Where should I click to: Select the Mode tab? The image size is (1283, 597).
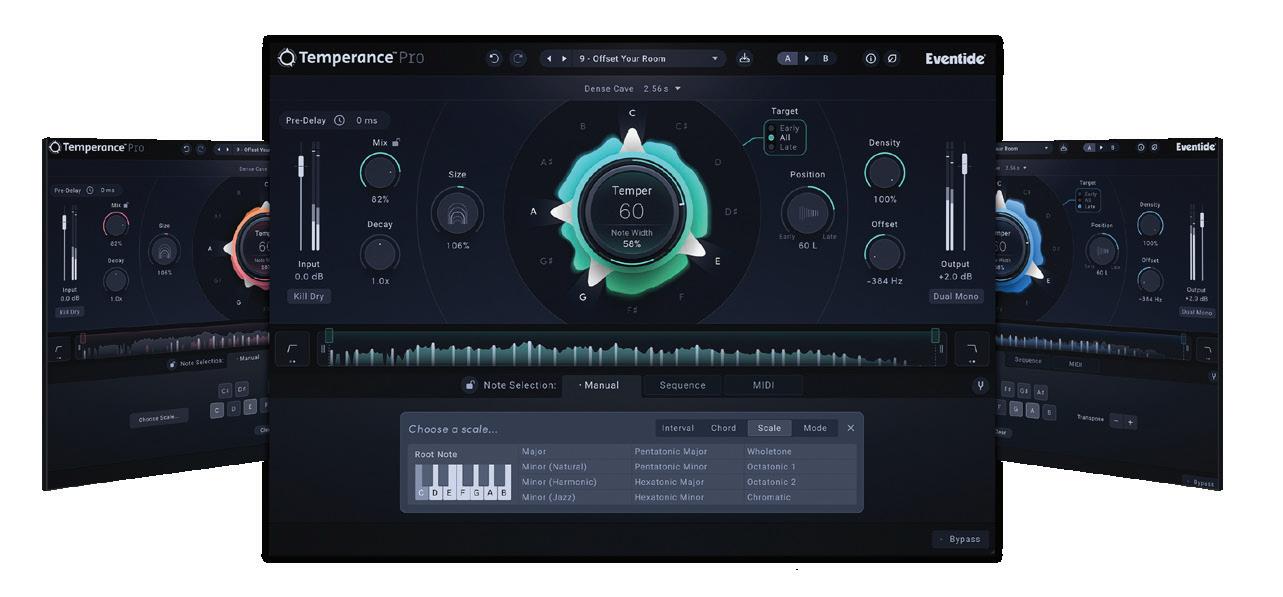[815, 428]
